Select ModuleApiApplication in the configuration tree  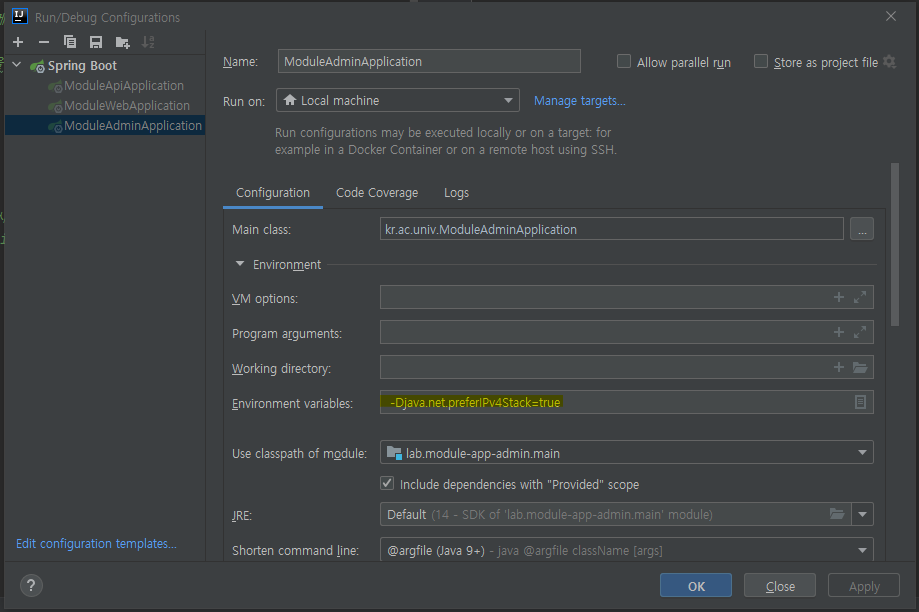123,86
